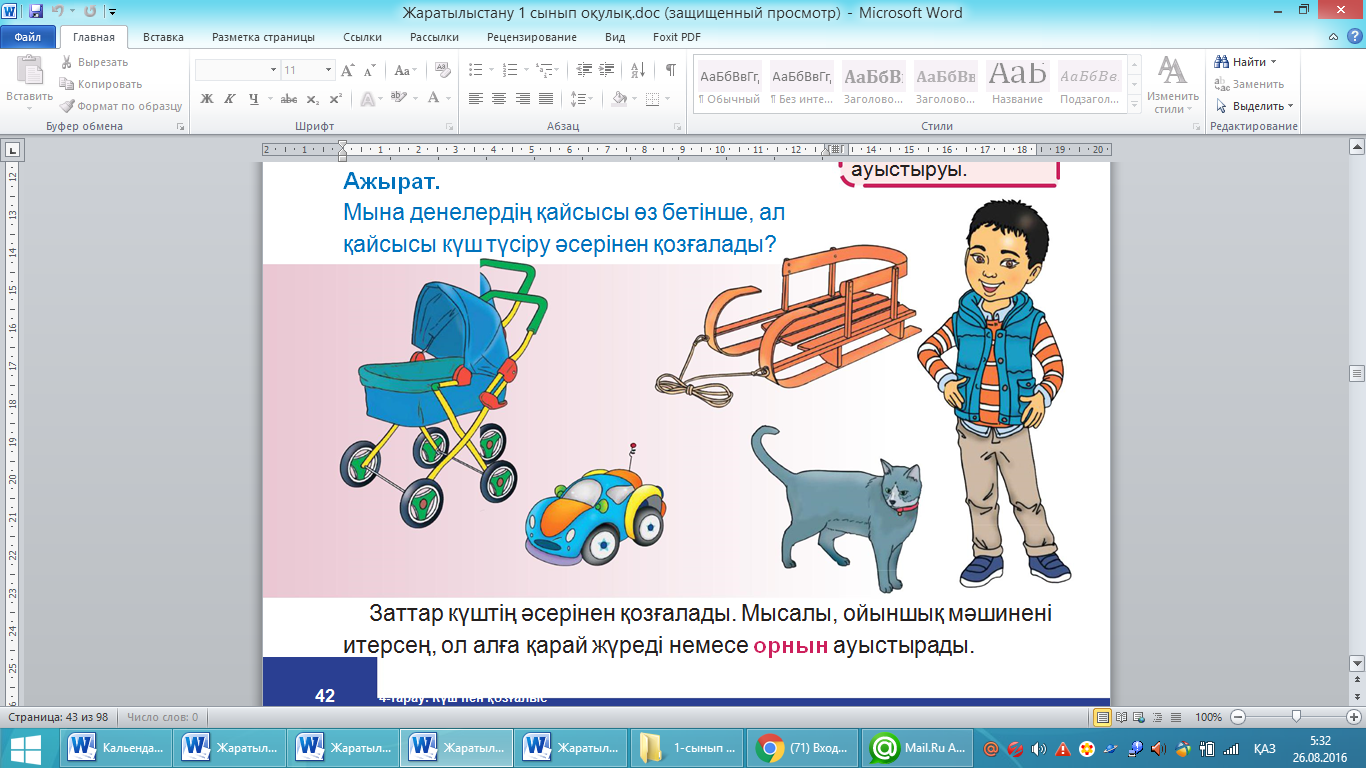Click the zoom slider handle in status bar
Screen dimensions: 1366x768
point(1296,717)
